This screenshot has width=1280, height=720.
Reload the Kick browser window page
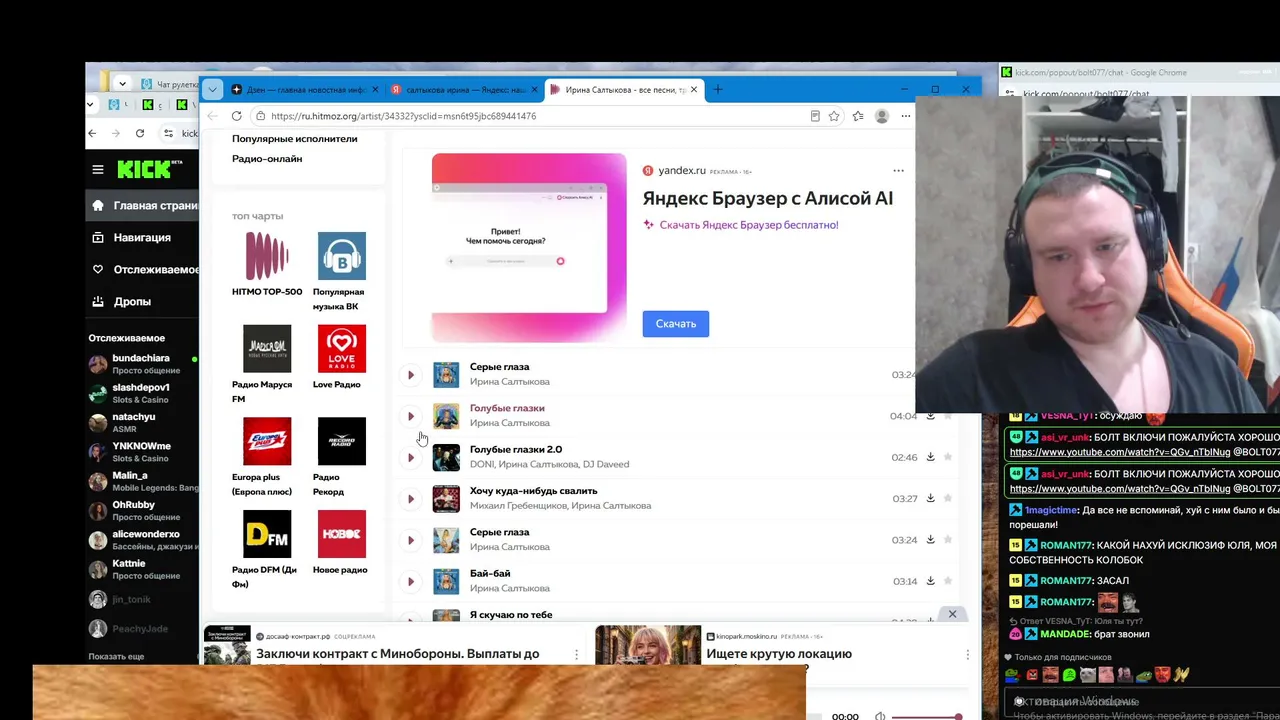coord(140,133)
